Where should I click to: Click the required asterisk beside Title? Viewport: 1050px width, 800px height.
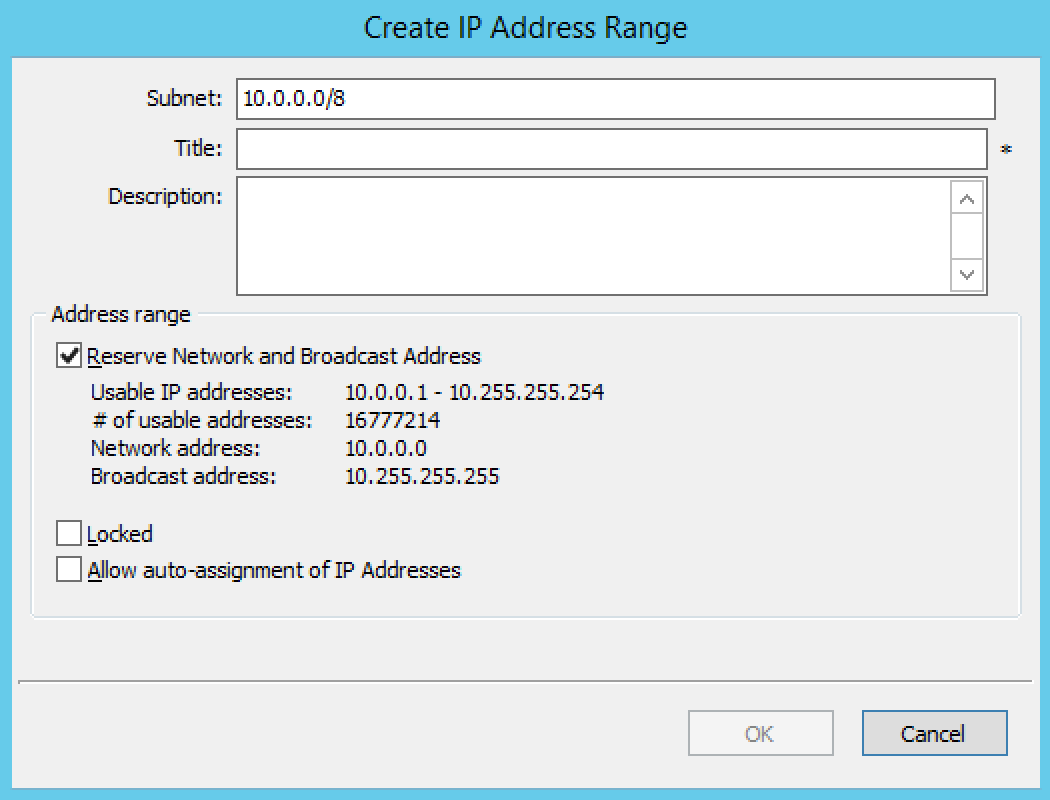click(x=1006, y=151)
